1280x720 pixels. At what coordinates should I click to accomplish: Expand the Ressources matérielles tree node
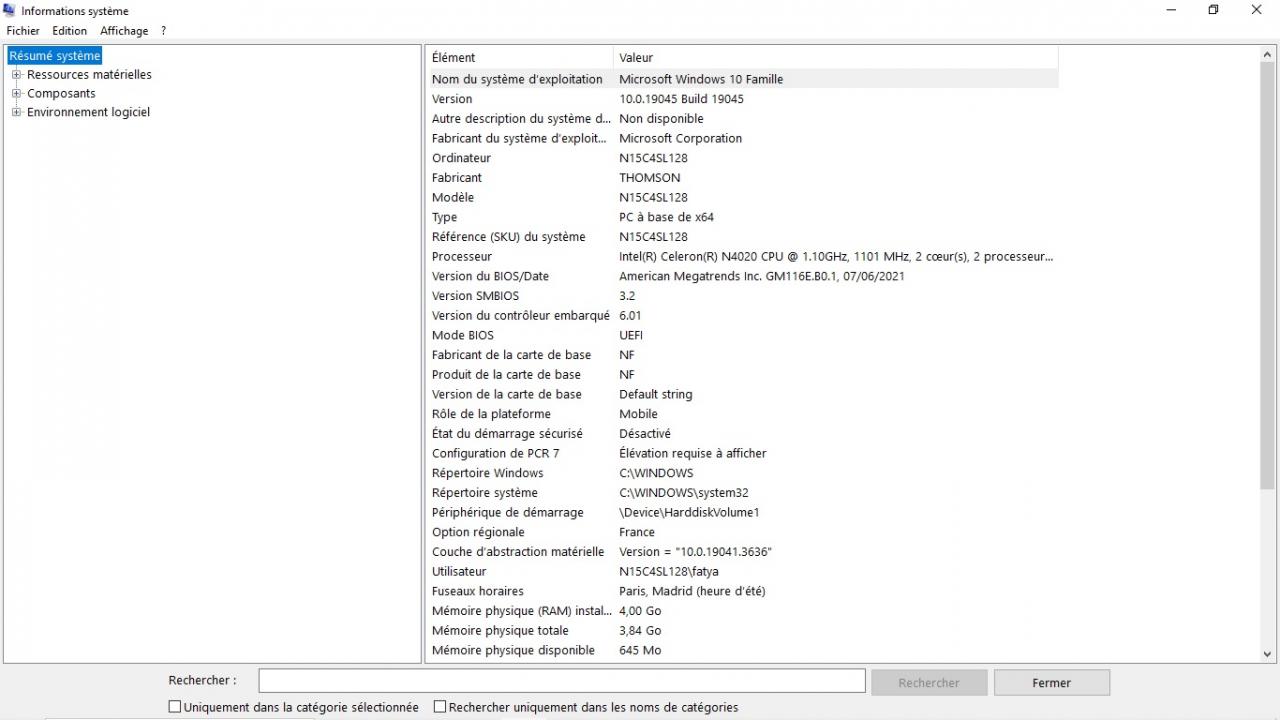16,74
